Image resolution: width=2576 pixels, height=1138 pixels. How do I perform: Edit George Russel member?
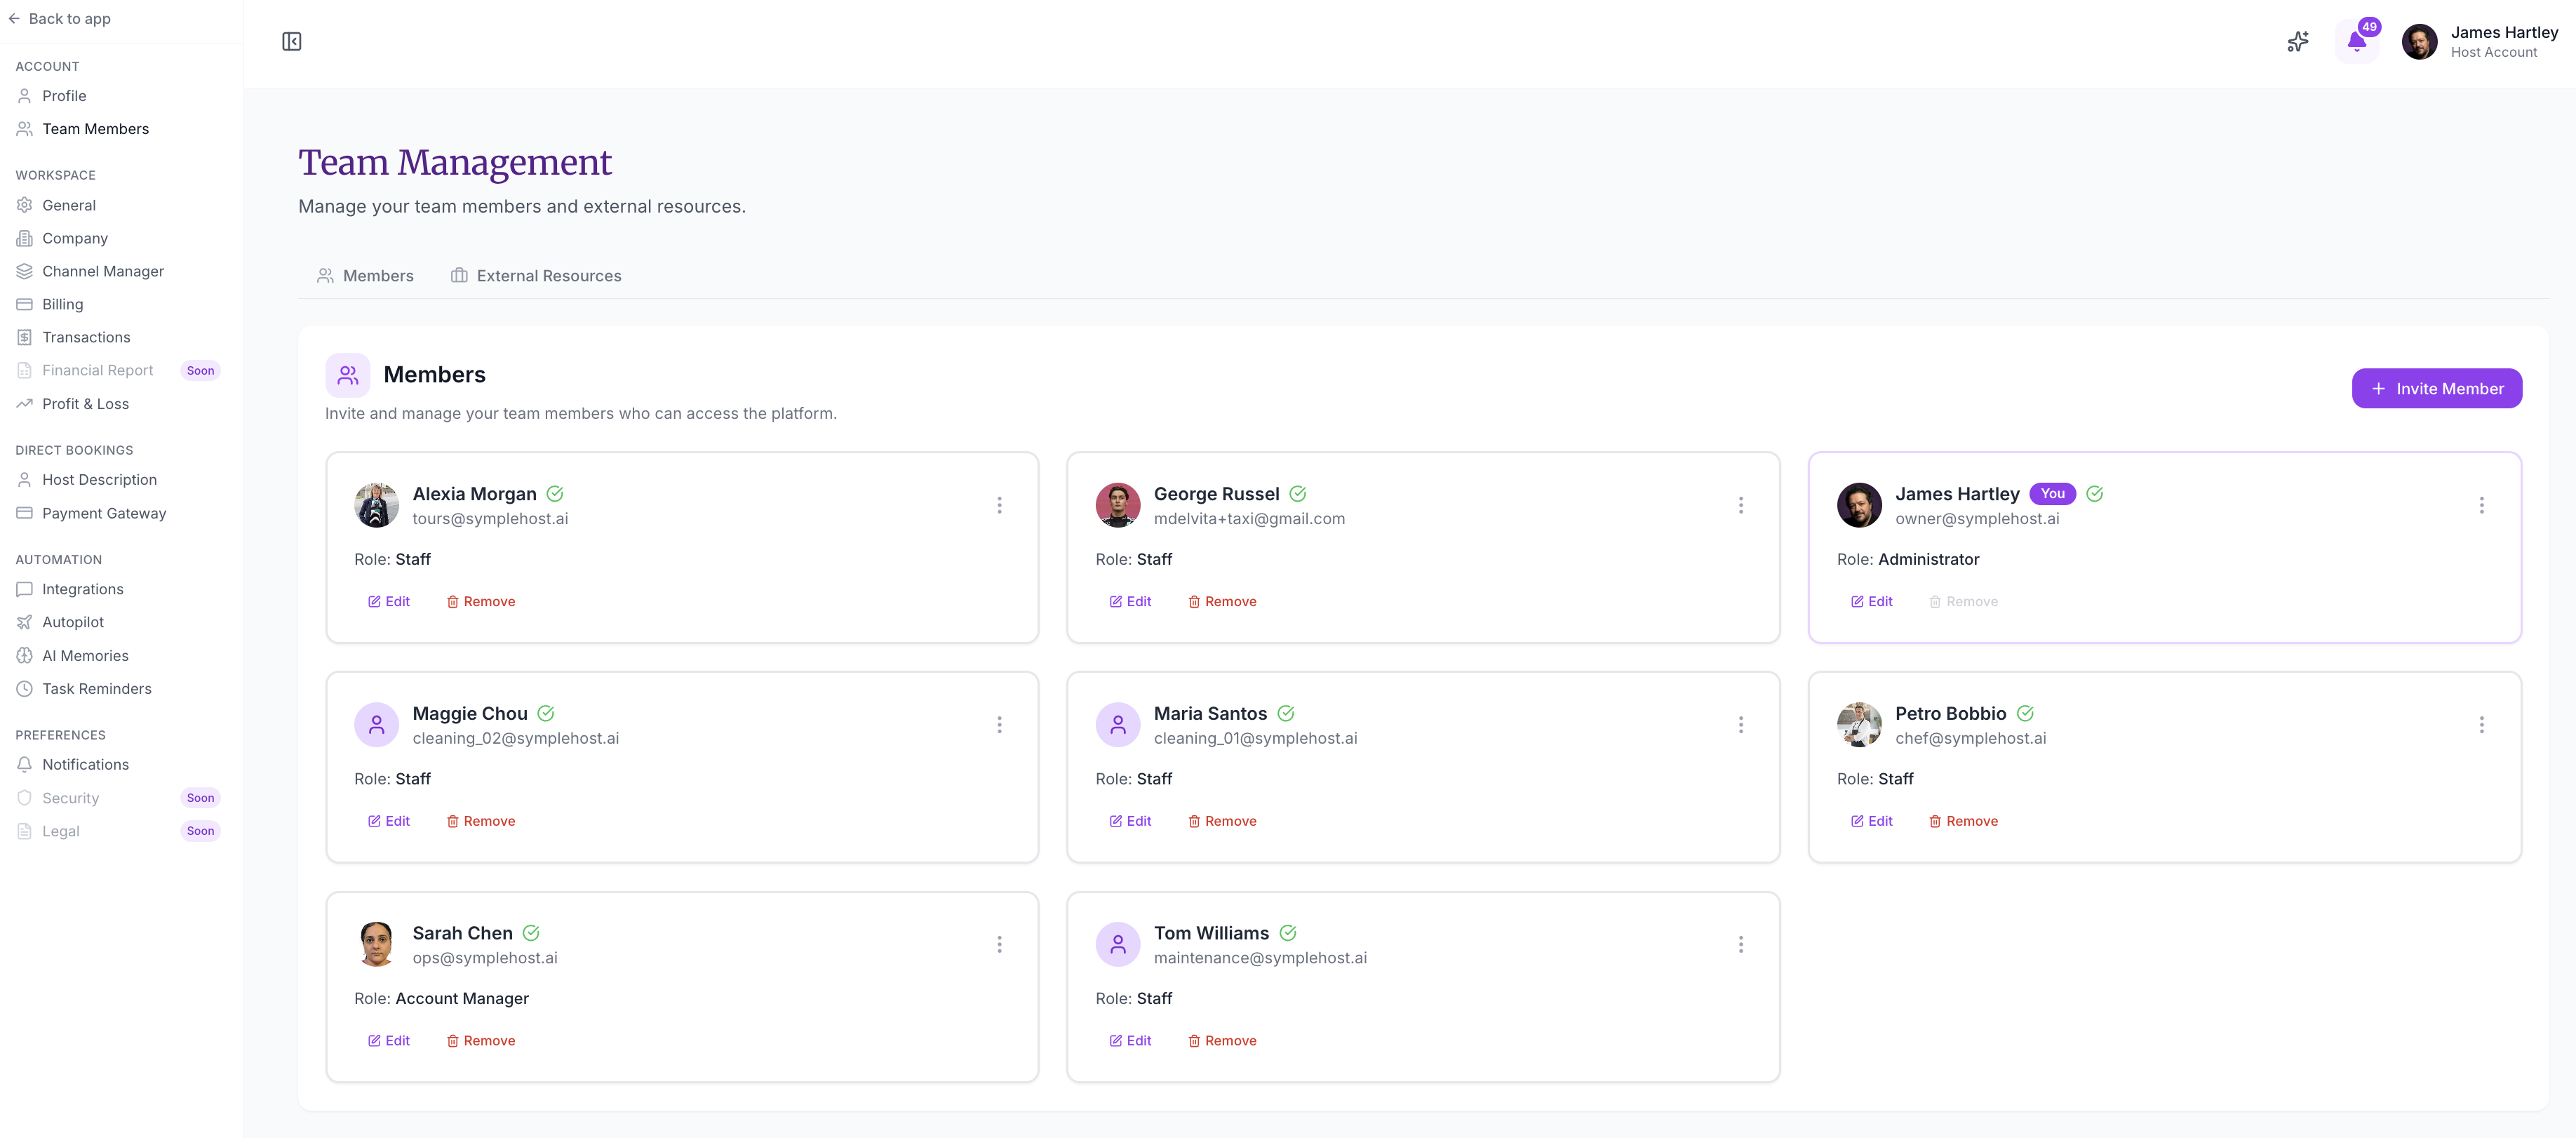pyautogui.click(x=1130, y=602)
